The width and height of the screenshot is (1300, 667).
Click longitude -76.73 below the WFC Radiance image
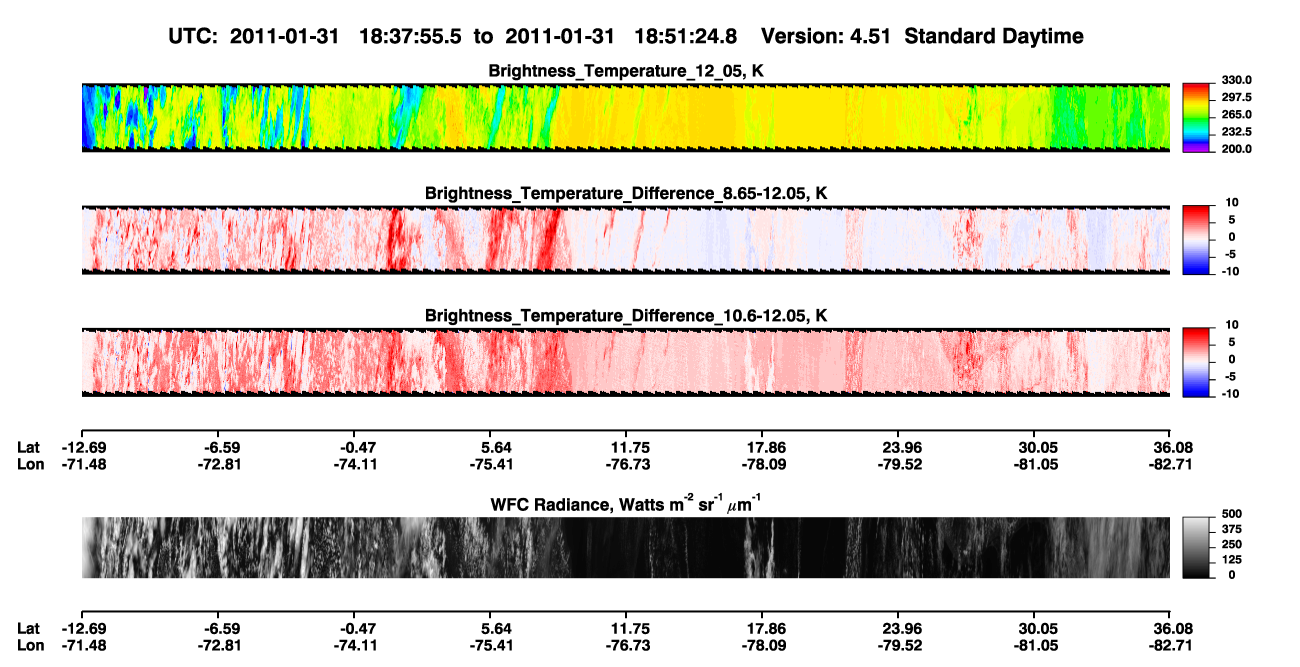(626, 645)
